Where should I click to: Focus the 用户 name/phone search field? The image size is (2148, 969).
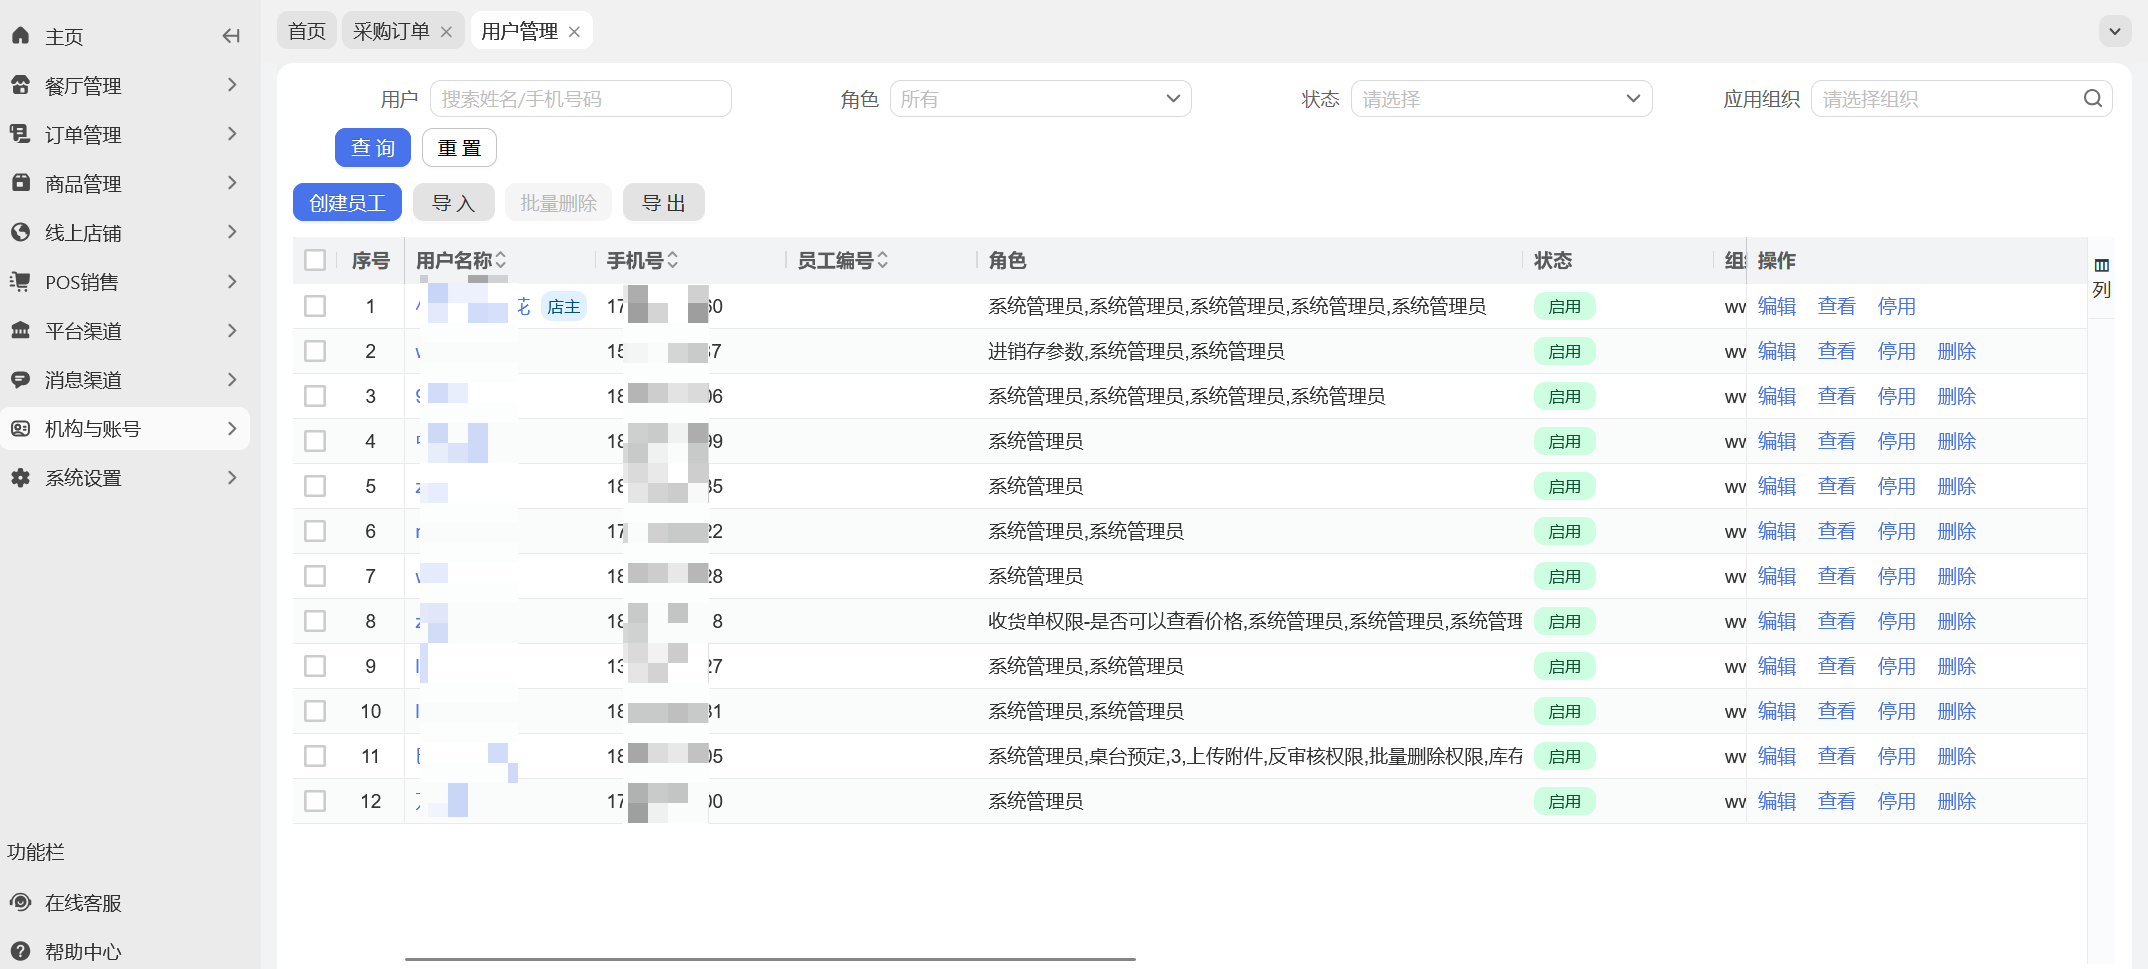coord(581,98)
